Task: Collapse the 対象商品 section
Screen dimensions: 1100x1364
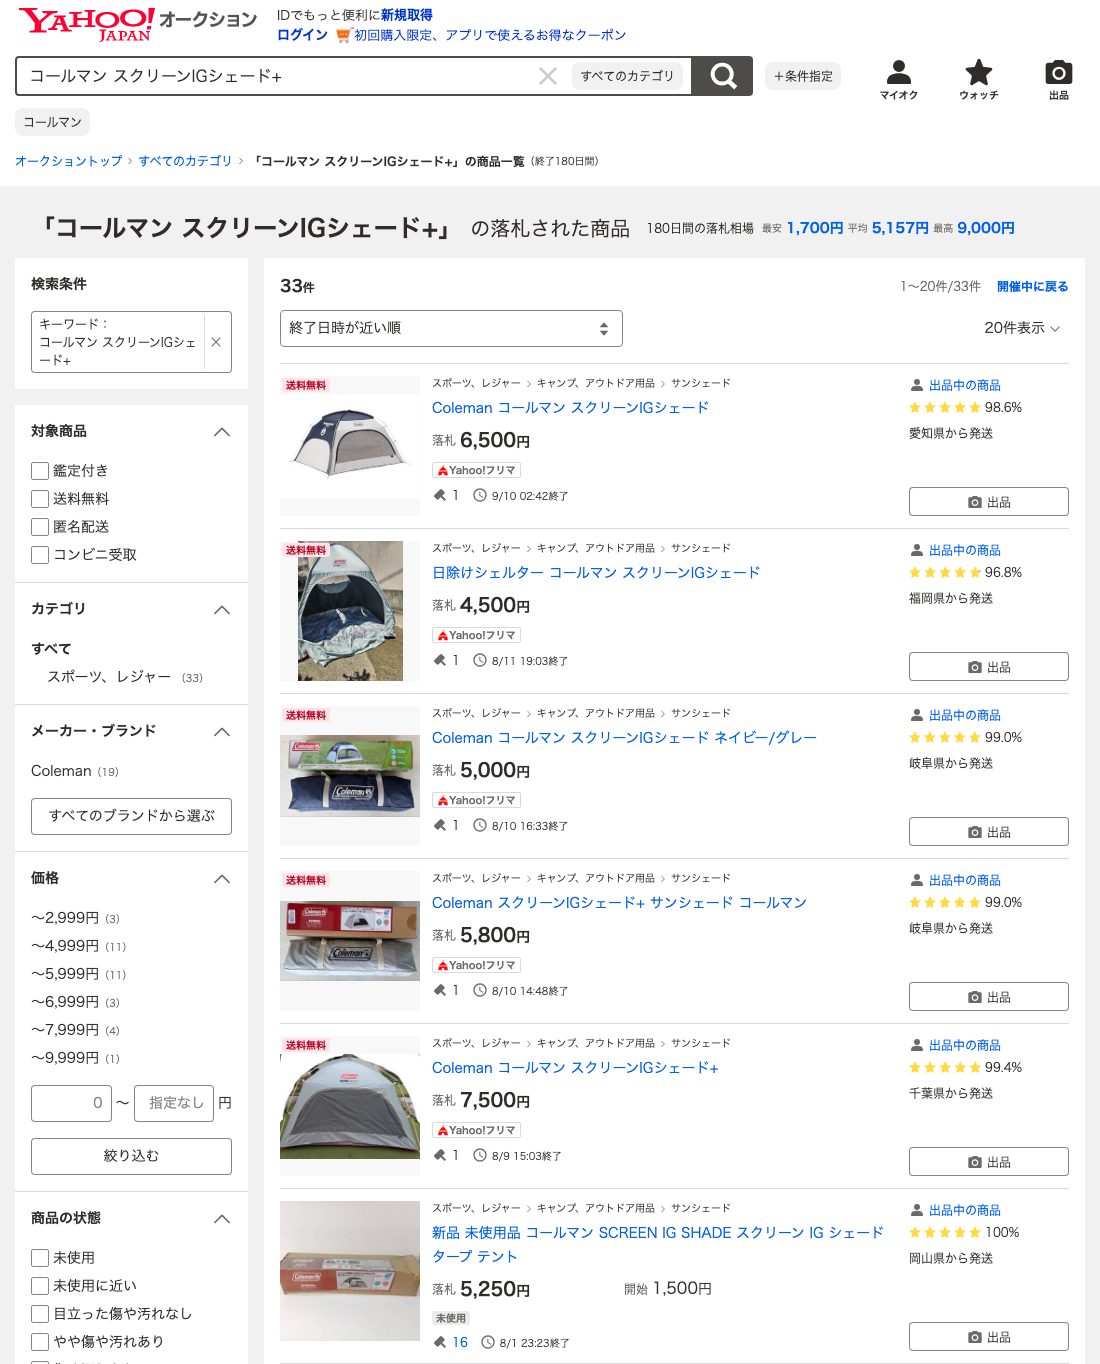Action: click(x=222, y=432)
